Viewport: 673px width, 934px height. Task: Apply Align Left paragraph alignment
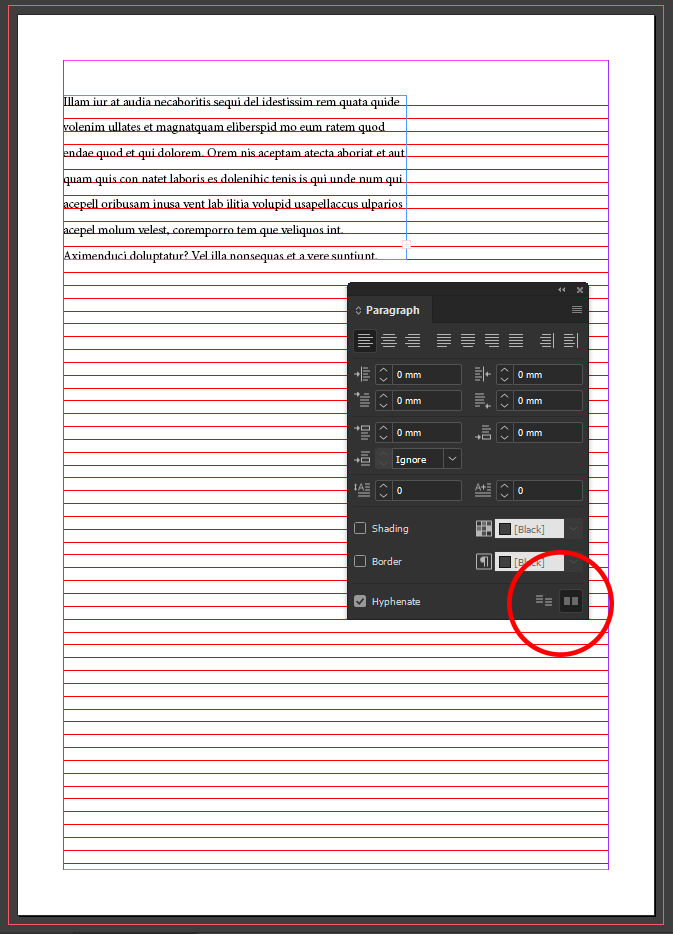pos(365,341)
